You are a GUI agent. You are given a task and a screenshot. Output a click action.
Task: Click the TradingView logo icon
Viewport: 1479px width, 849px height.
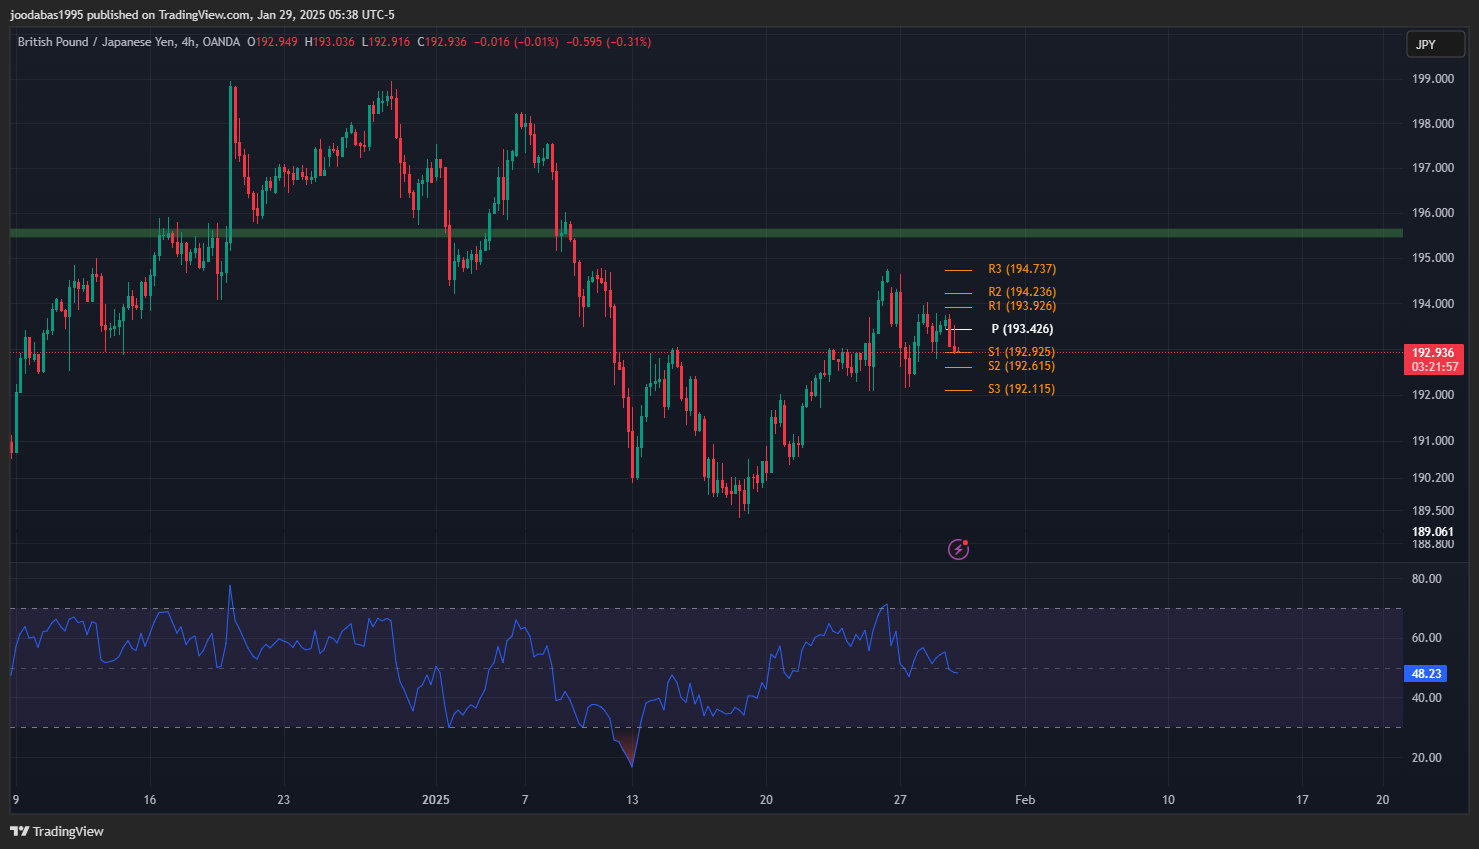[19, 831]
